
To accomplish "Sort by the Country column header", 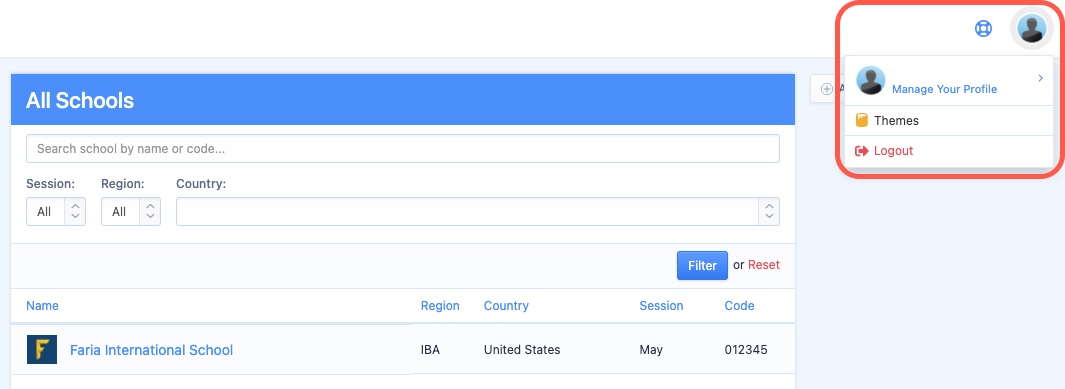I will 506,305.
